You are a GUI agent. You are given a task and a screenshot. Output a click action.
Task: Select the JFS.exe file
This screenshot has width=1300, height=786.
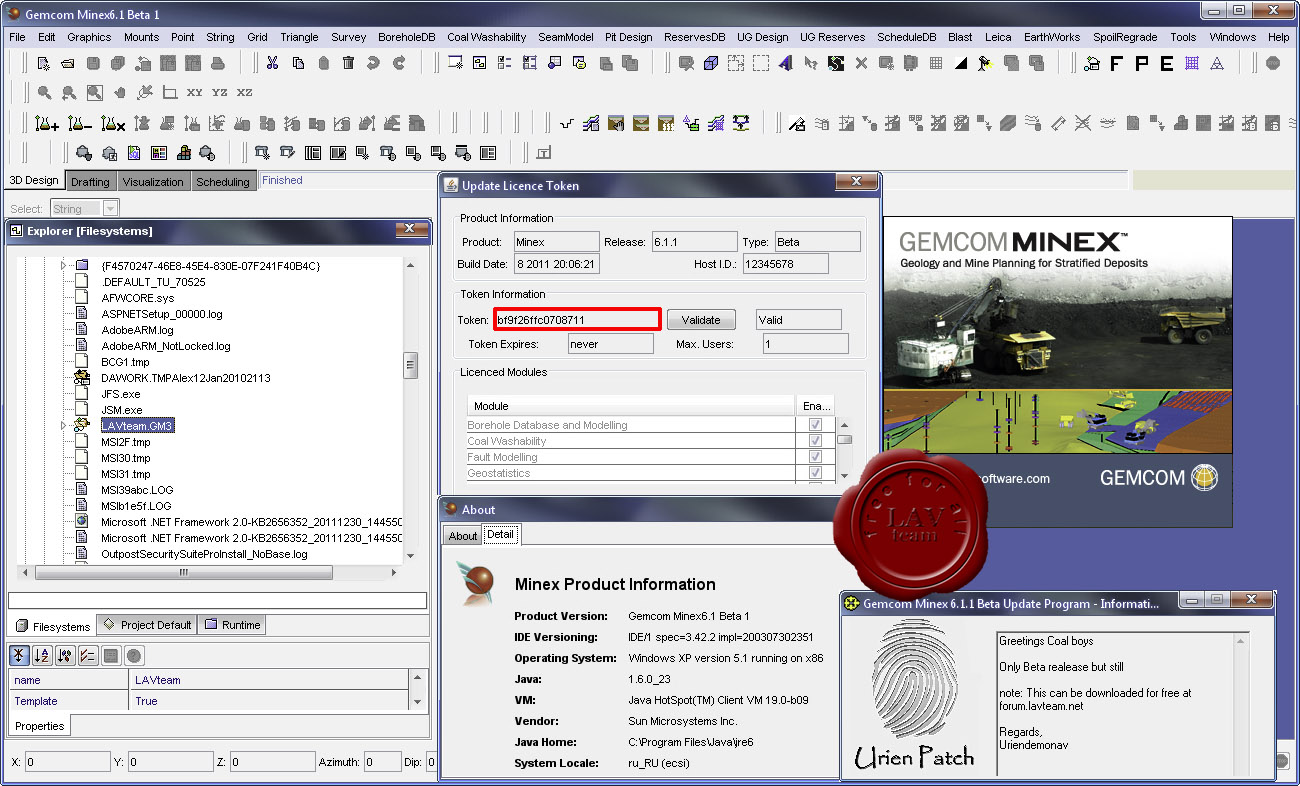click(x=121, y=394)
